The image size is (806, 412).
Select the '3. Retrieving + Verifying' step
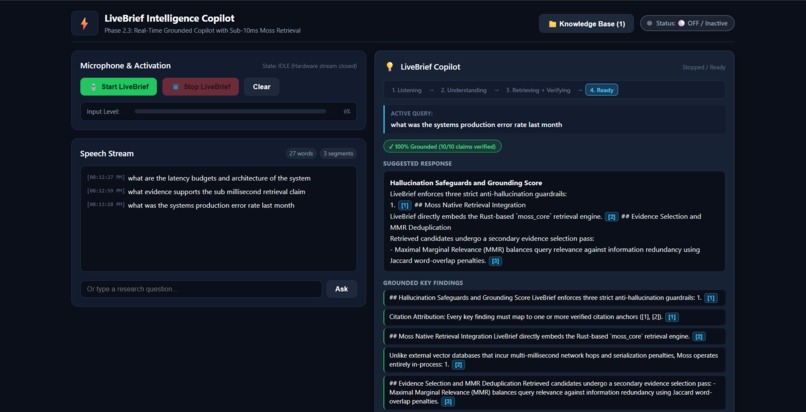538,90
